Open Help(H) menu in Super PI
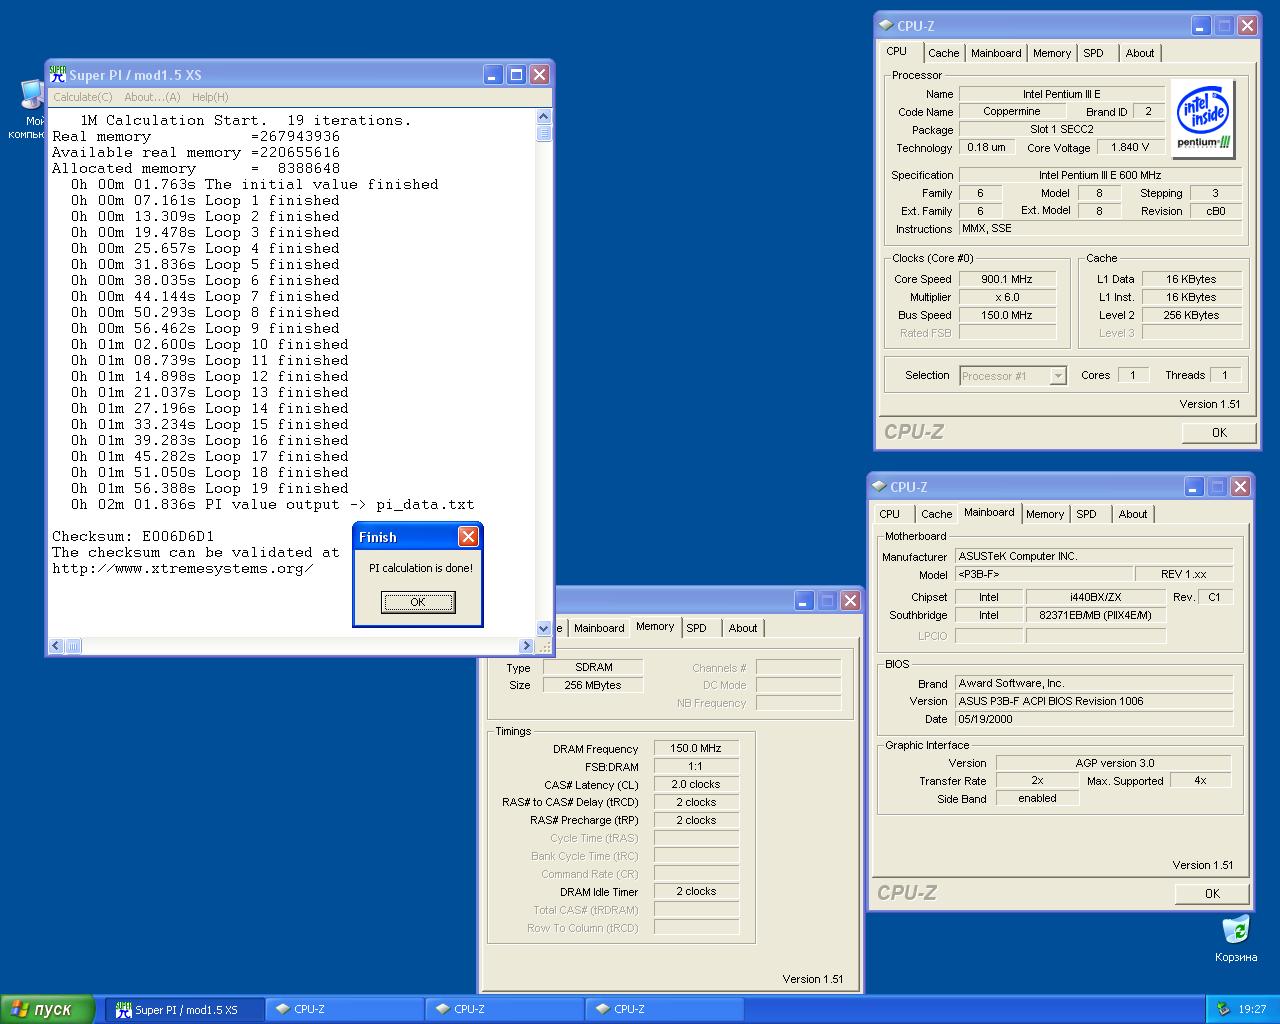Image resolution: width=1280 pixels, height=1024 pixels. click(x=210, y=97)
